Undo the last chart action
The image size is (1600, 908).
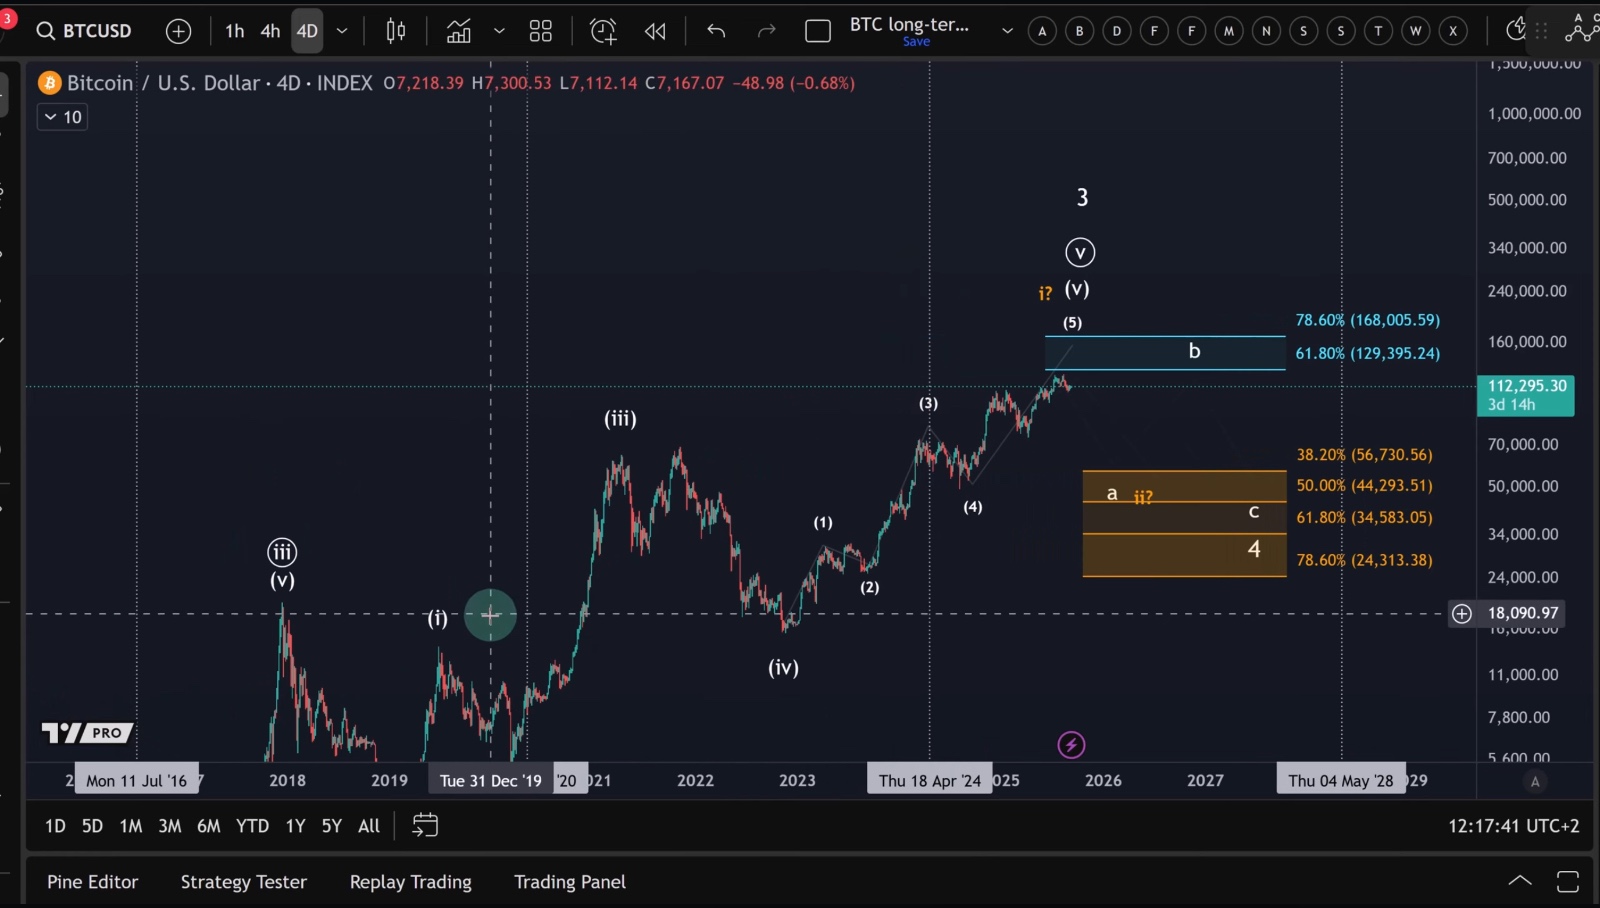(716, 31)
